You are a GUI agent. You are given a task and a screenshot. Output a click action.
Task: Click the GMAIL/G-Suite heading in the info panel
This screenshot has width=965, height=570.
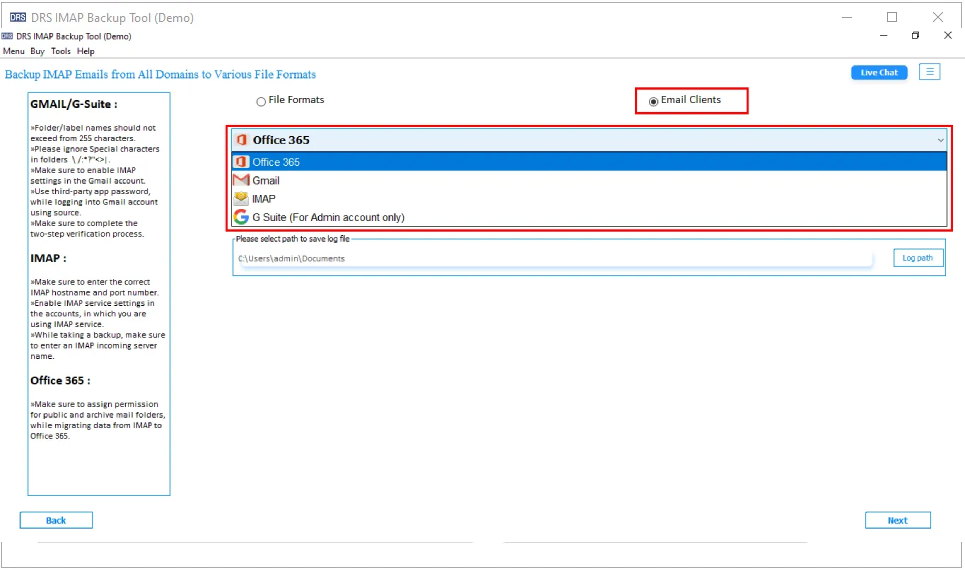click(74, 104)
